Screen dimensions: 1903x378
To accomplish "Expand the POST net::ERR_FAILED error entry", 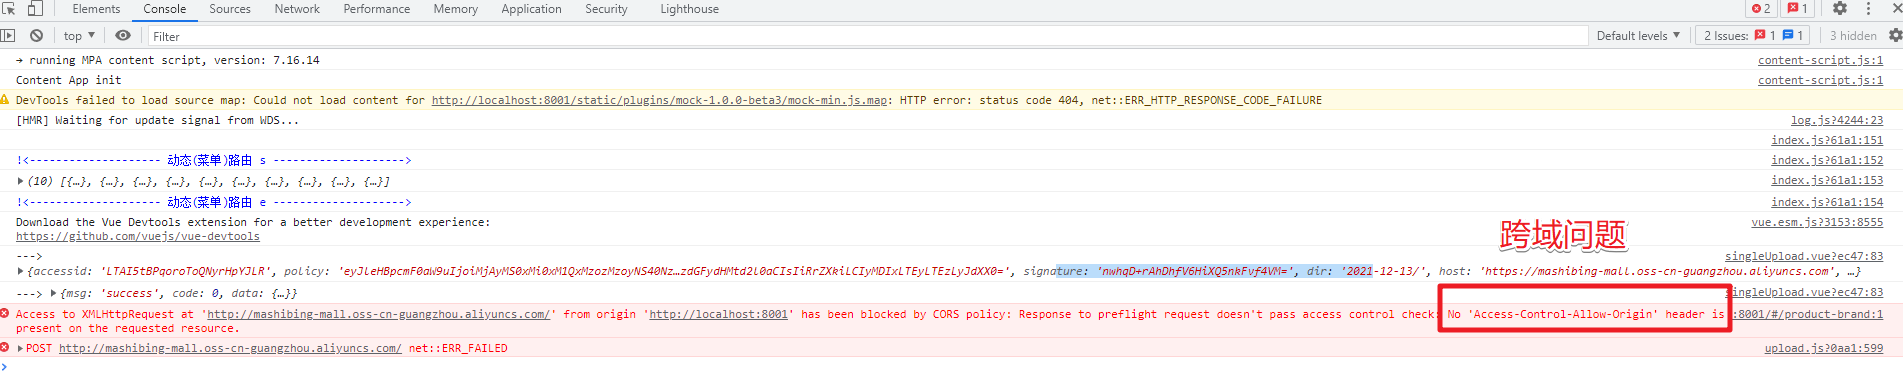I will (21, 348).
